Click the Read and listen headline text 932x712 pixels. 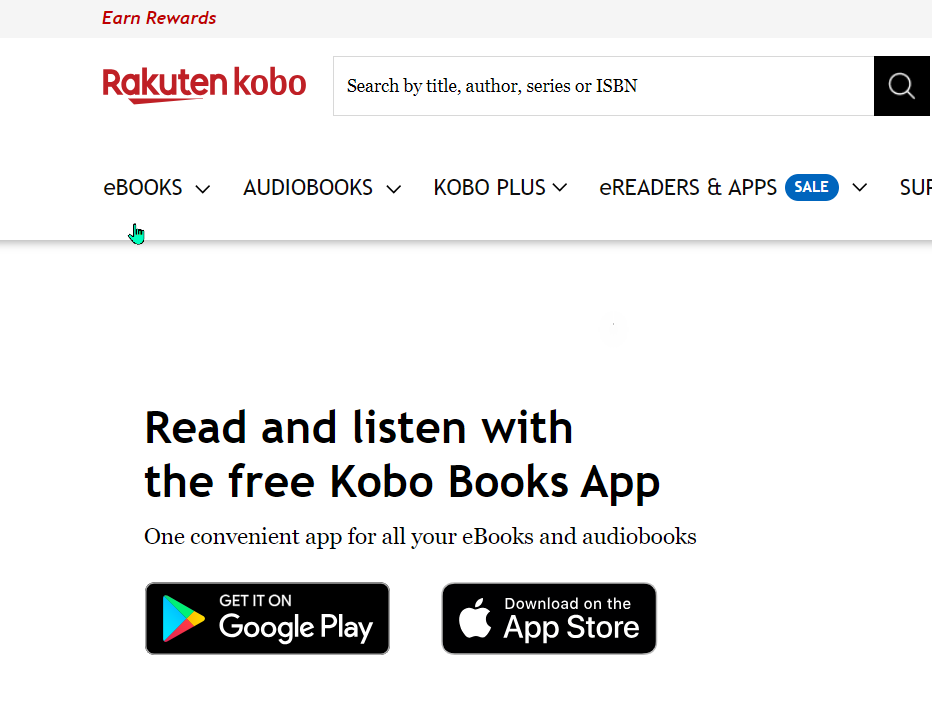[x=402, y=455]
